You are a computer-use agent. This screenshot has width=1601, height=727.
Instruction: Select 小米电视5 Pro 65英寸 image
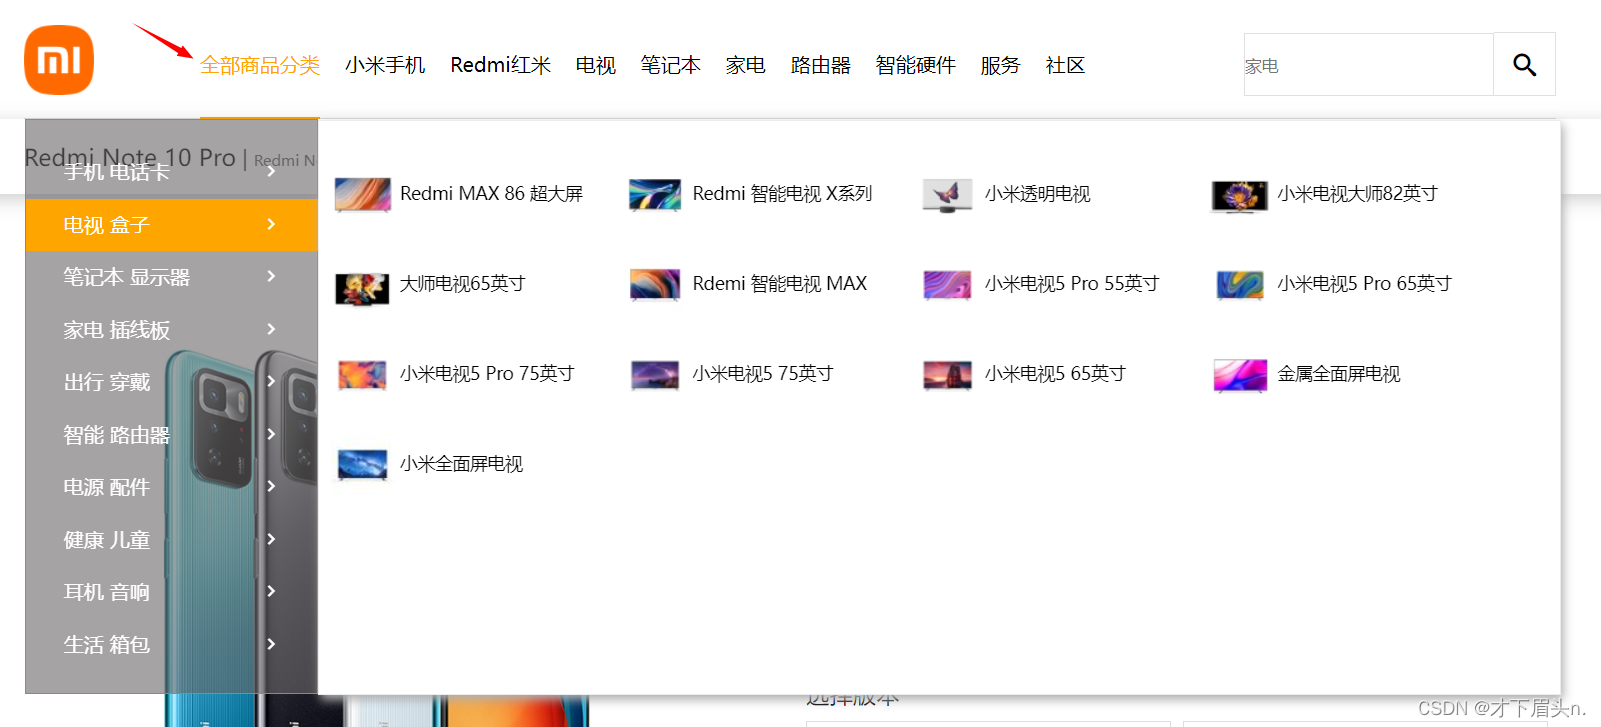point(1240,284)
